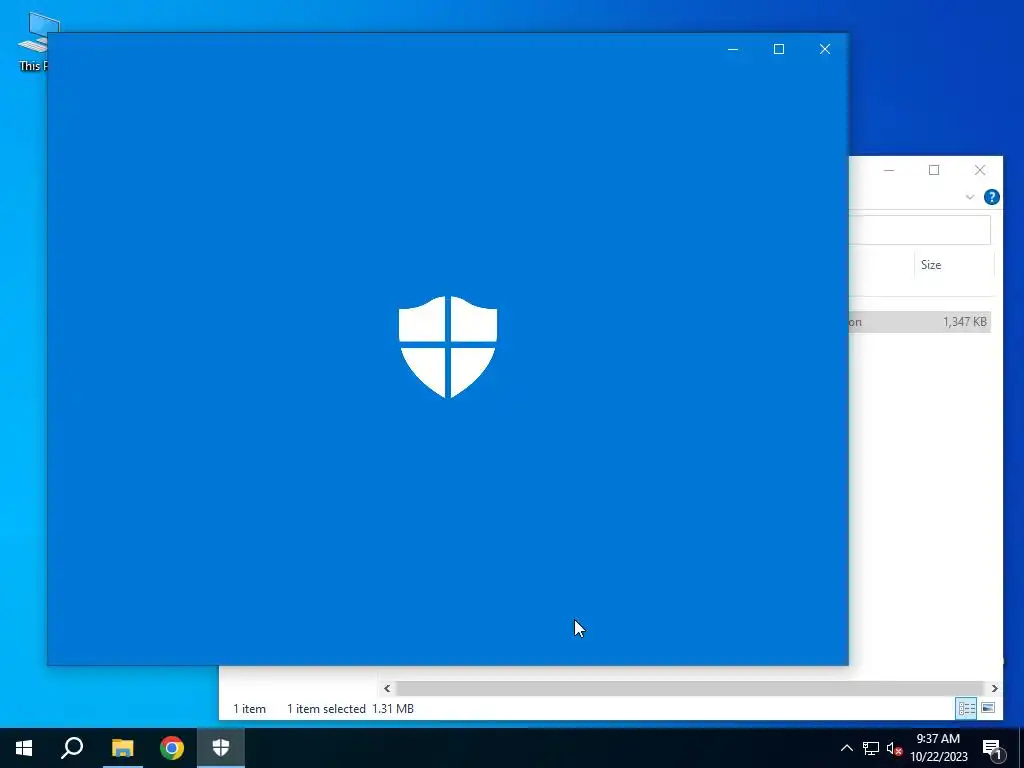1024x768 pixels.
Task: Expand the File Explorer ribbon chevron
Action: (970, 197)
